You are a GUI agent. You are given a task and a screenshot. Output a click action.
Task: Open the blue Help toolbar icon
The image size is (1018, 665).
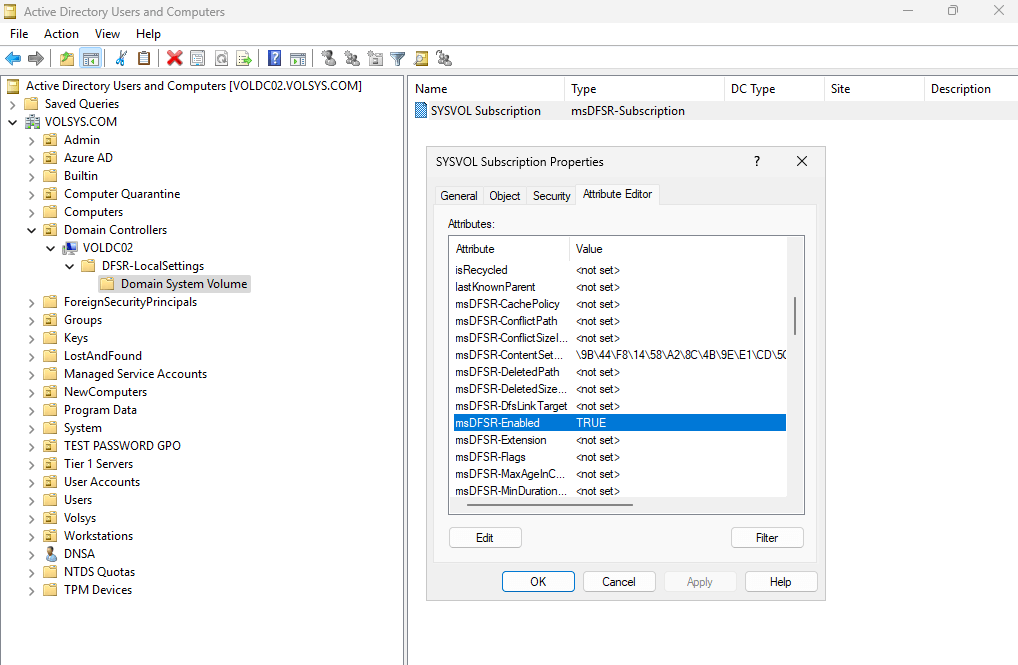coord(274,59)
